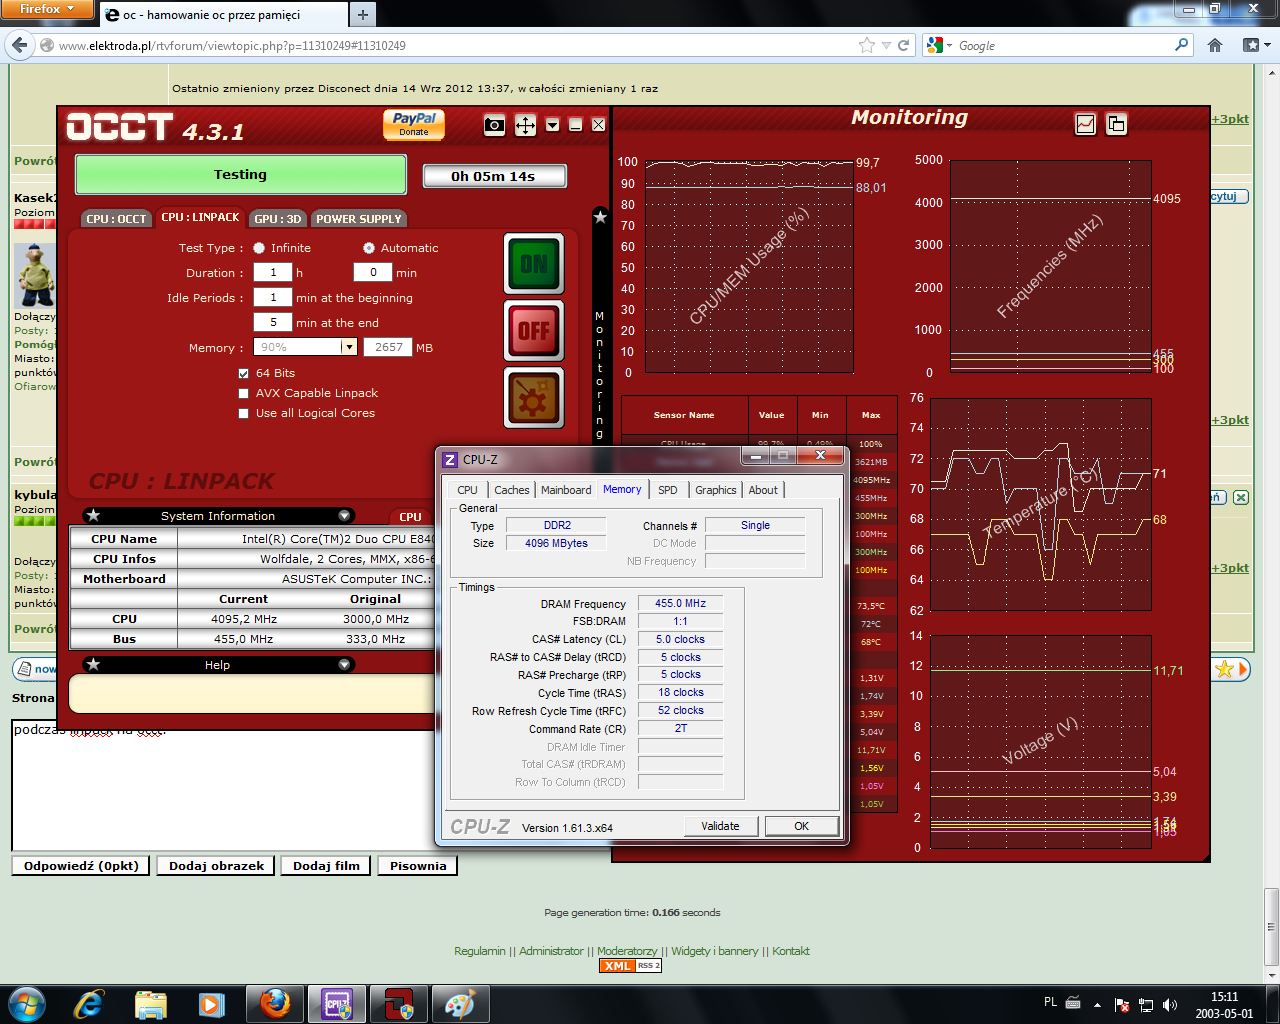Click the Odpowiedź (0pkt) button

pyautogui.click(x=82, y=866)
